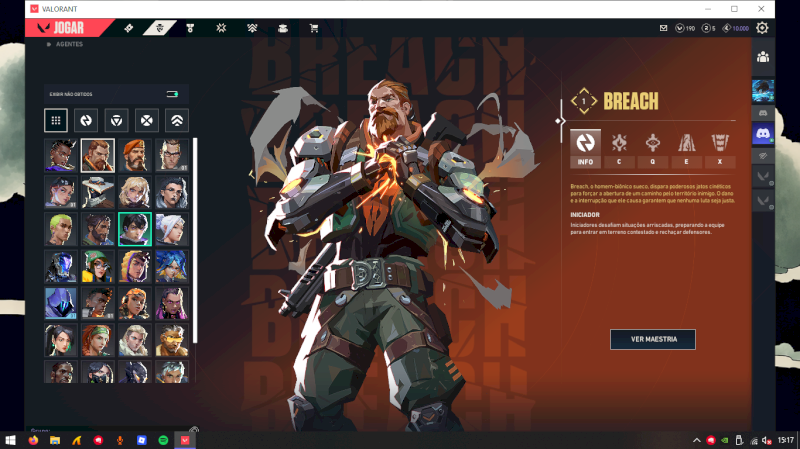Select Cypher agent portrait with hat
The image size is (800, 449).
click(x=97, y=192)
